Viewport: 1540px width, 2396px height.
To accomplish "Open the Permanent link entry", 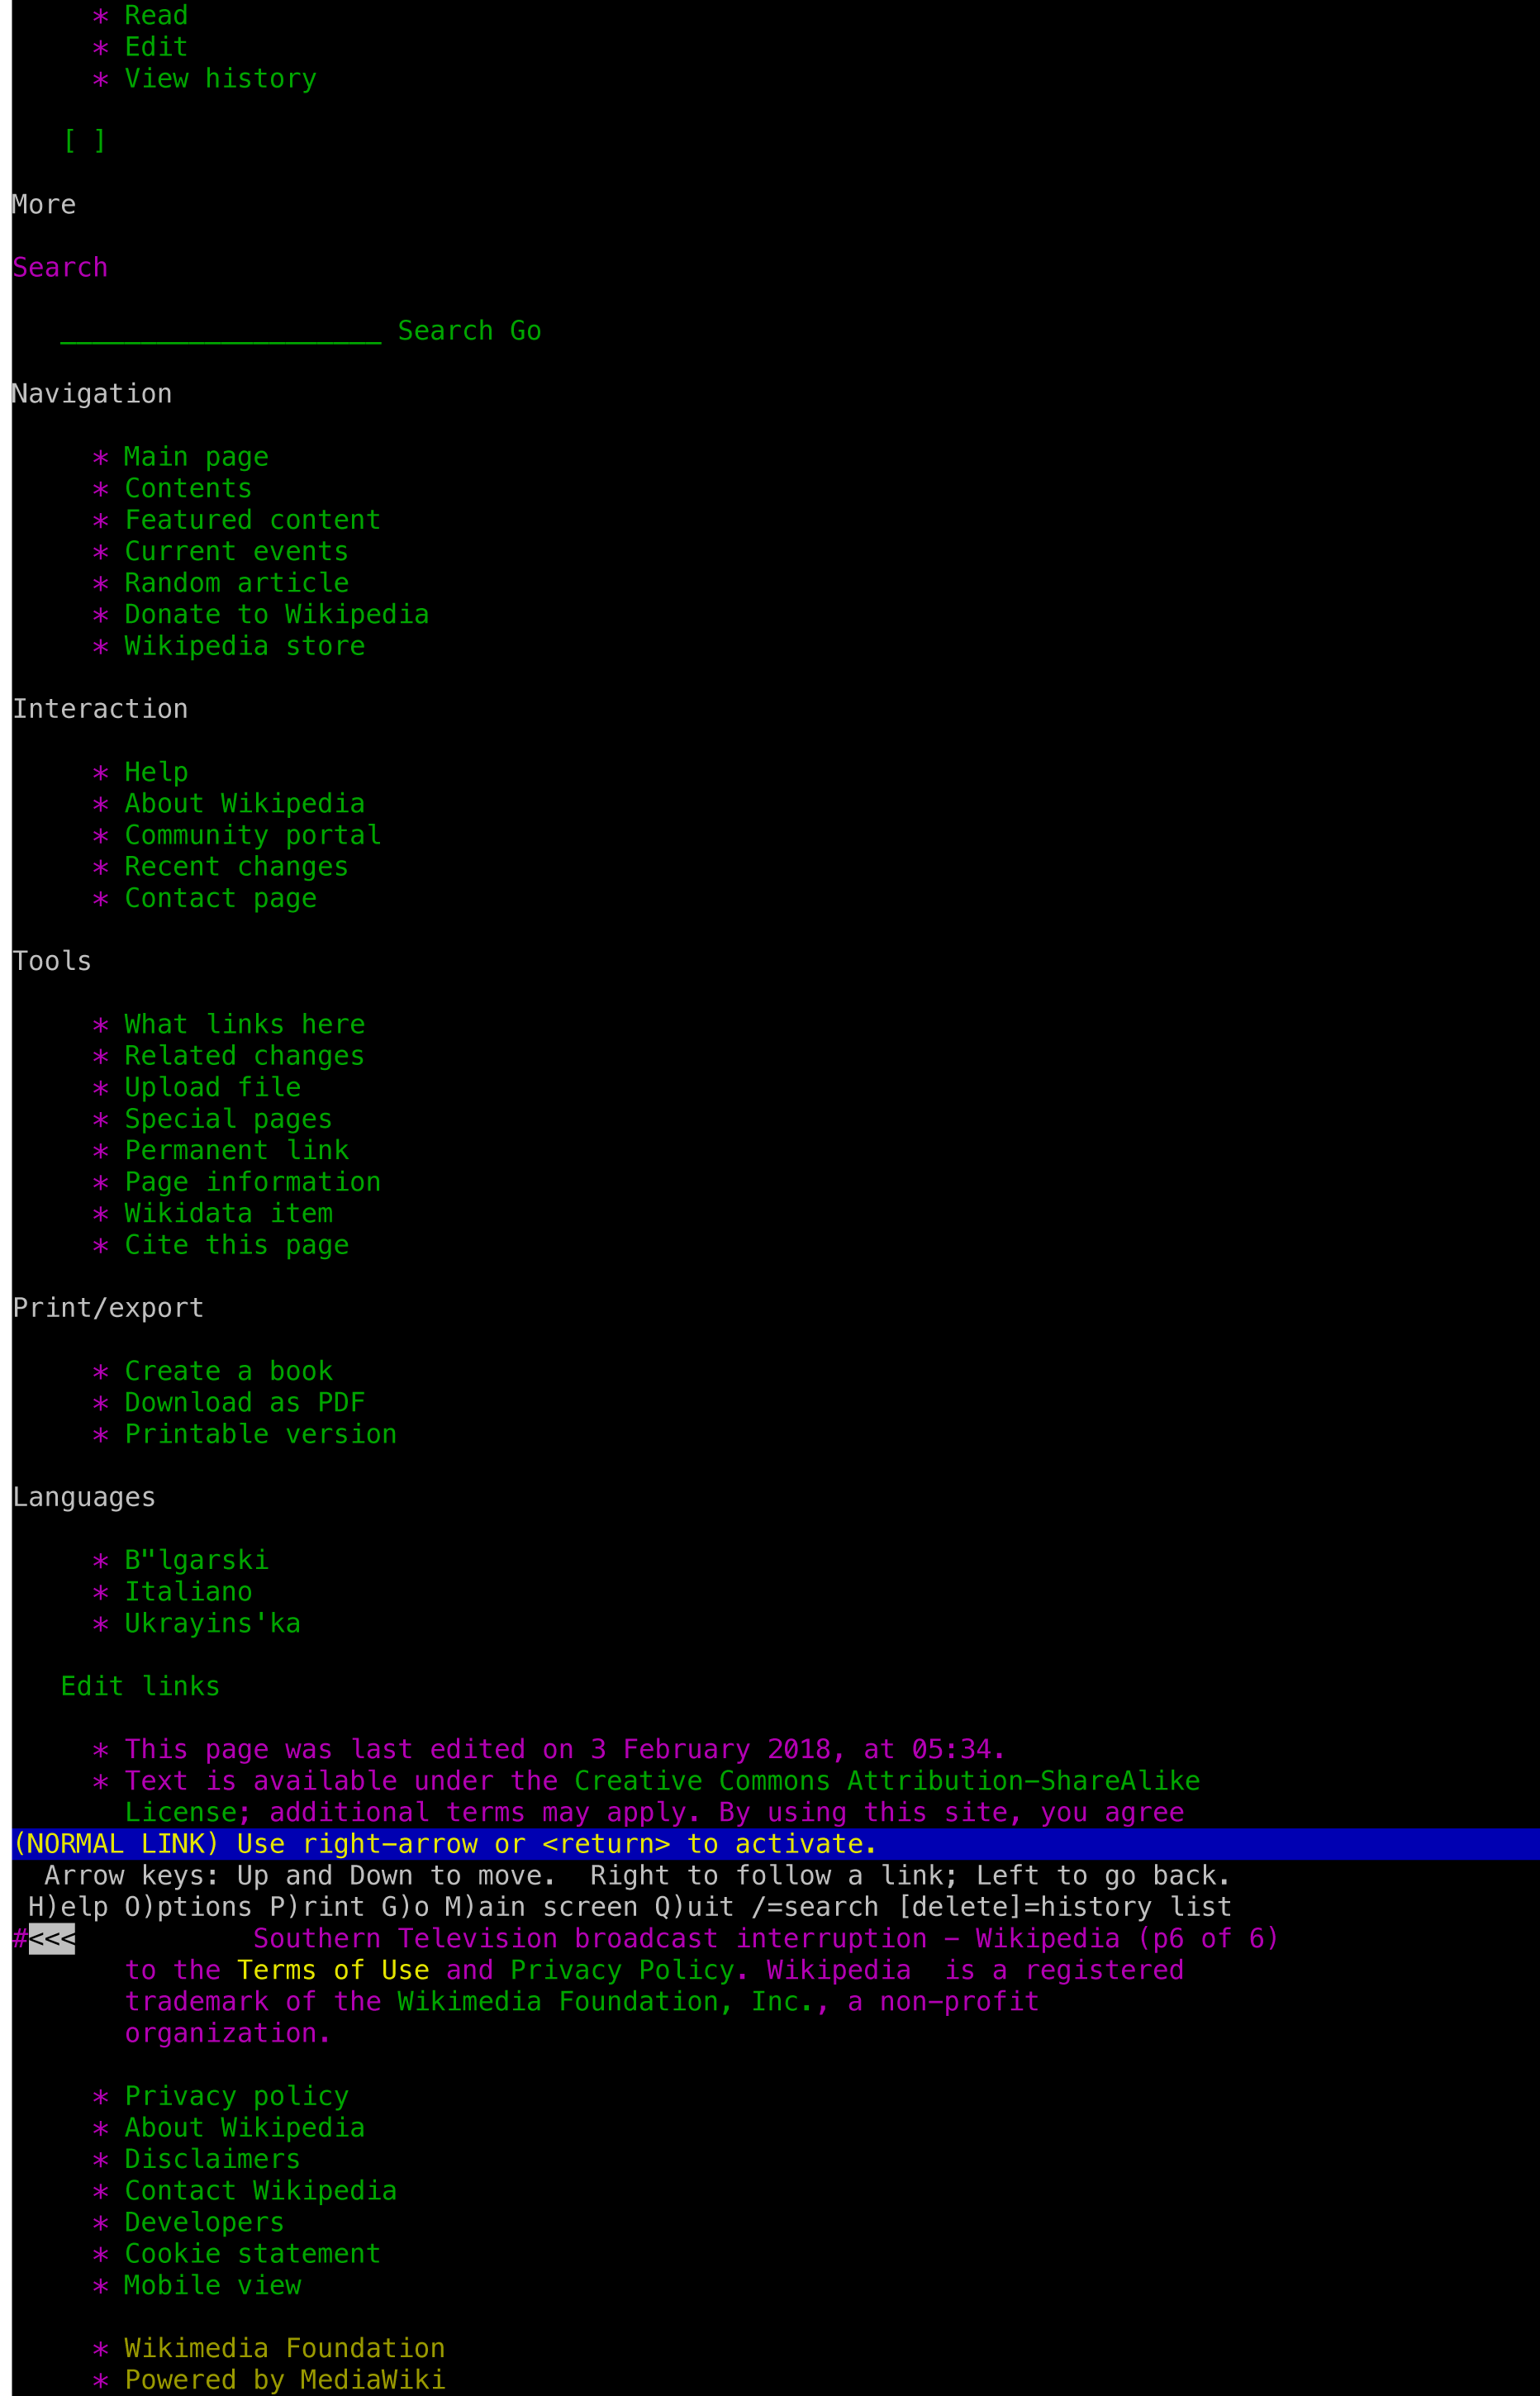I will (236, 1150).
